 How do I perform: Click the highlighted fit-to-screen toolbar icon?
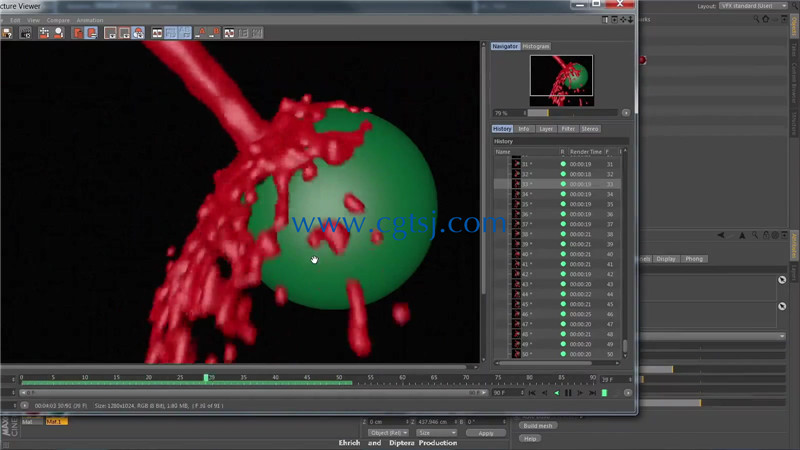pos(138,33)
